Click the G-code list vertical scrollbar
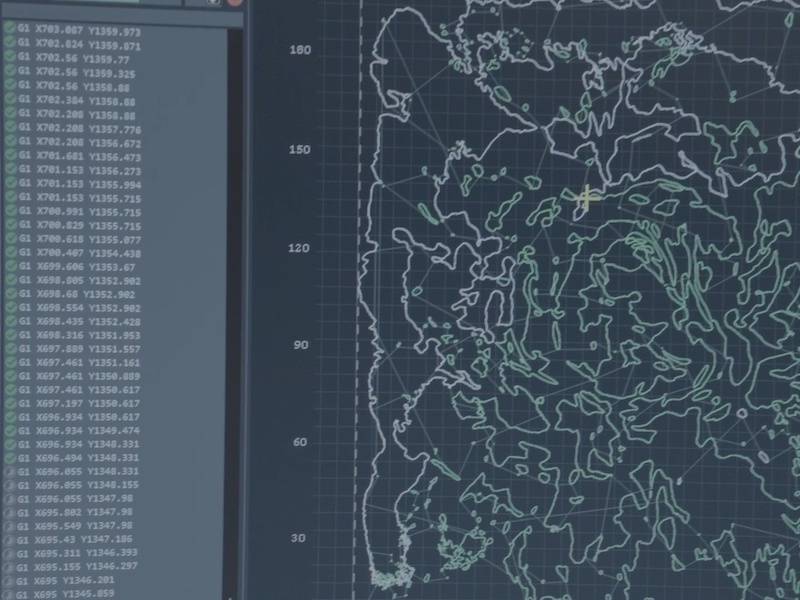Screen dimensions: 800x600 [x=237, y=300]
